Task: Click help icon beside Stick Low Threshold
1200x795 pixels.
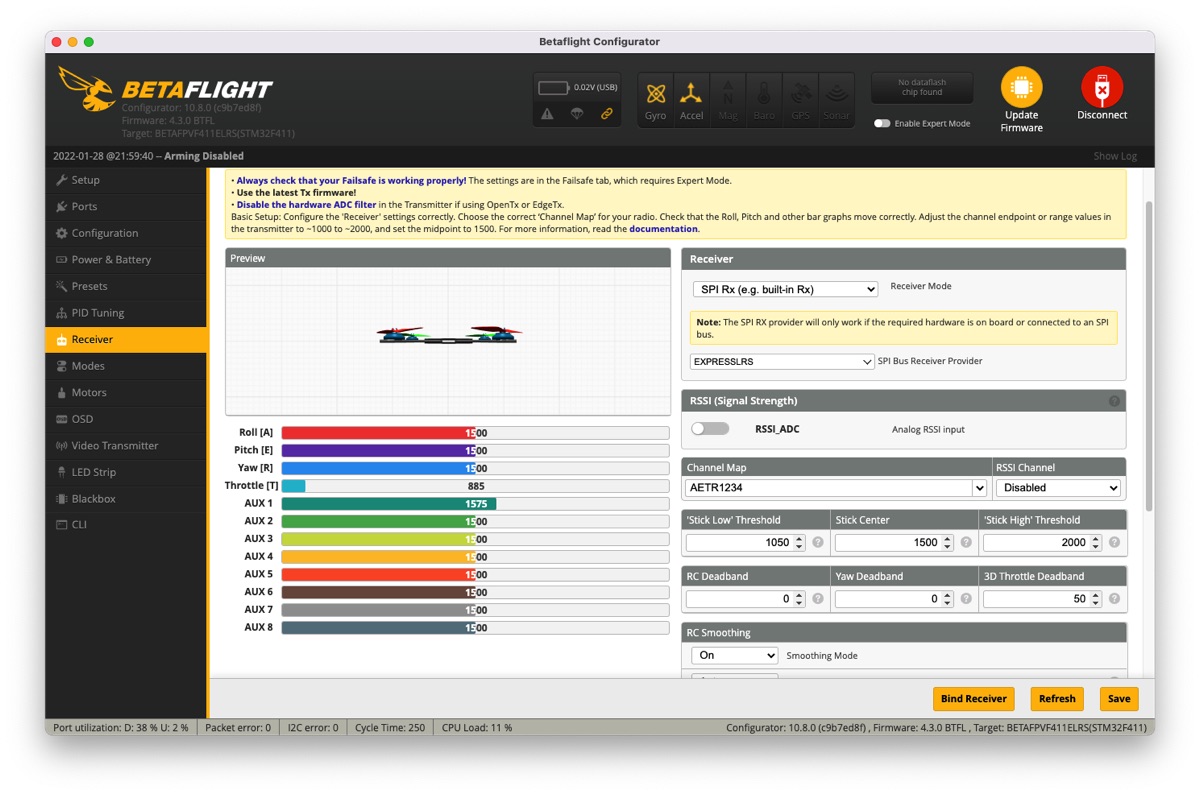Action: point(818,542)
